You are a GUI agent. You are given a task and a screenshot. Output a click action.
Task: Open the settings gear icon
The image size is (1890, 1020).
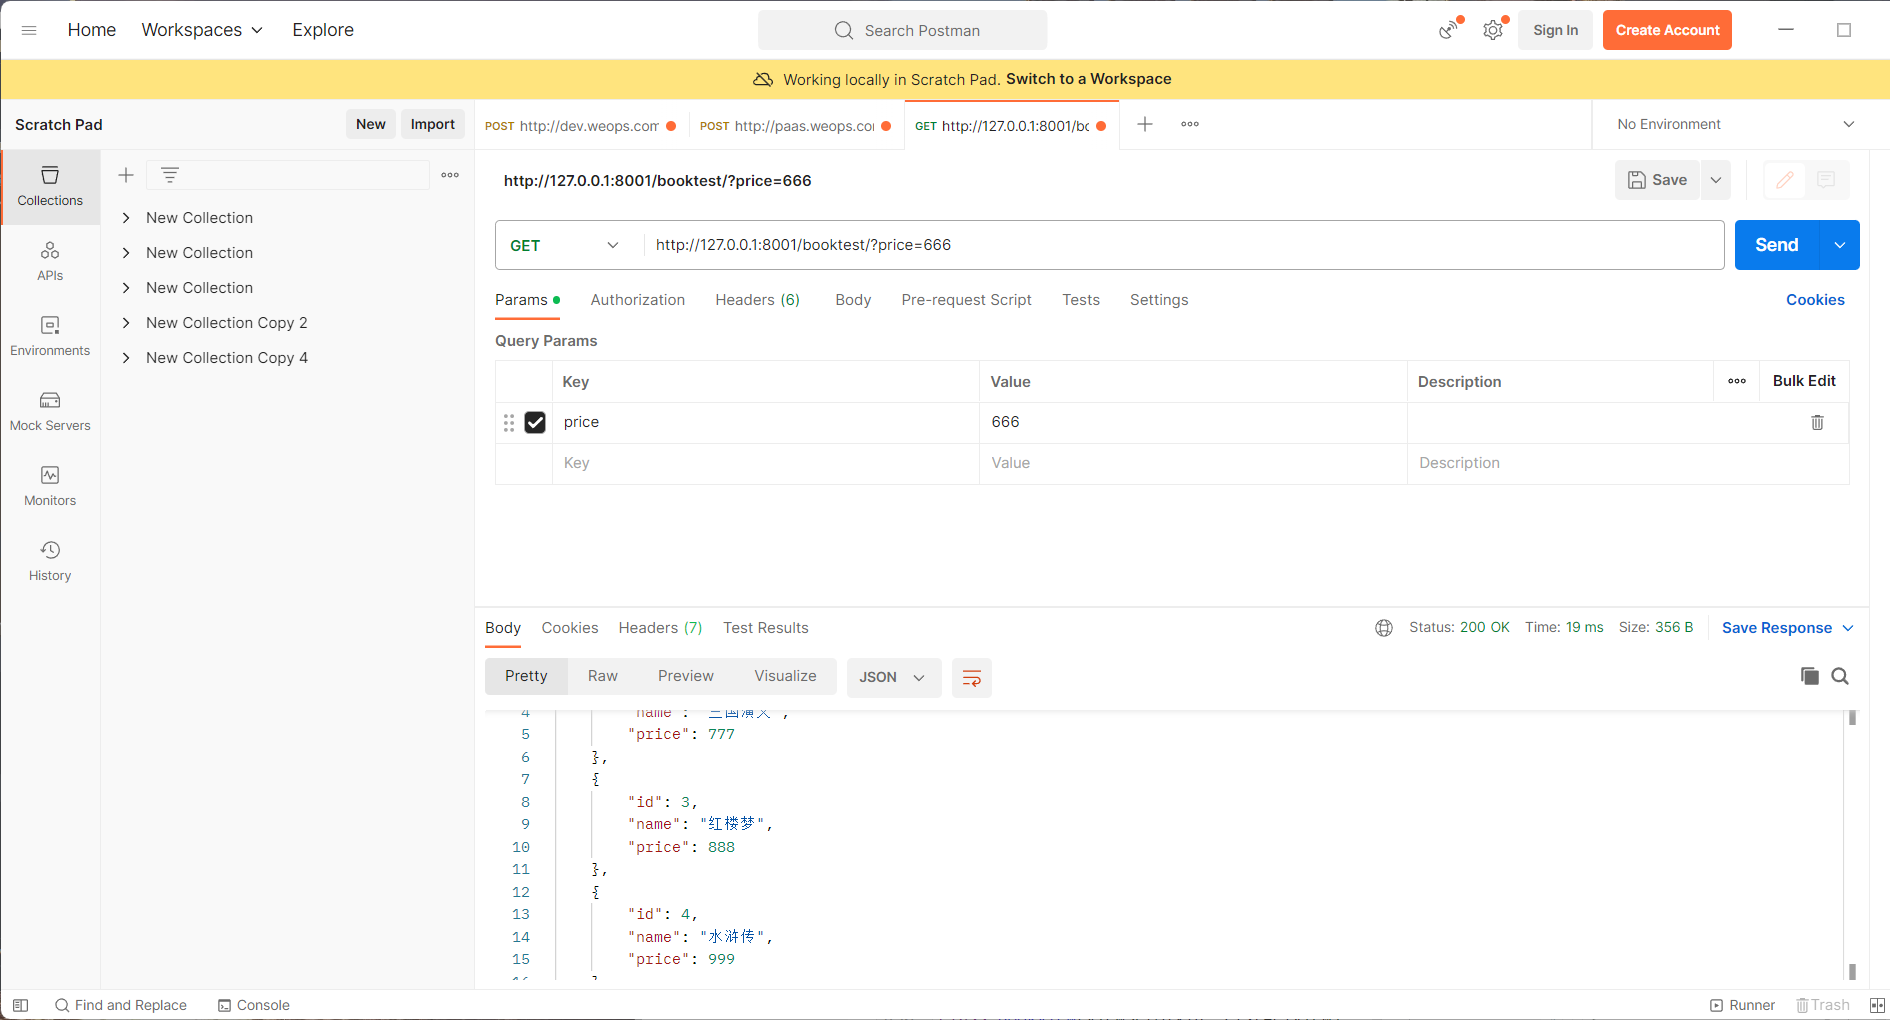1493,30
